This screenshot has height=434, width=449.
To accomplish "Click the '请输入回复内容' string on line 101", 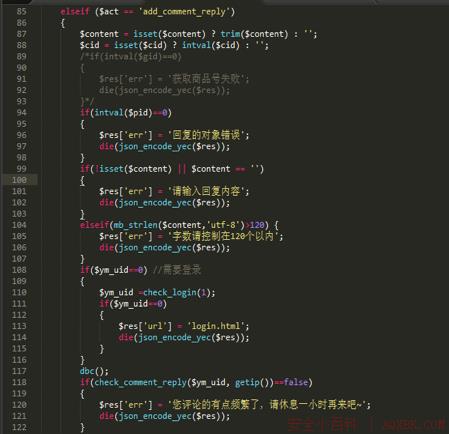I will click(x=206, y=192).
